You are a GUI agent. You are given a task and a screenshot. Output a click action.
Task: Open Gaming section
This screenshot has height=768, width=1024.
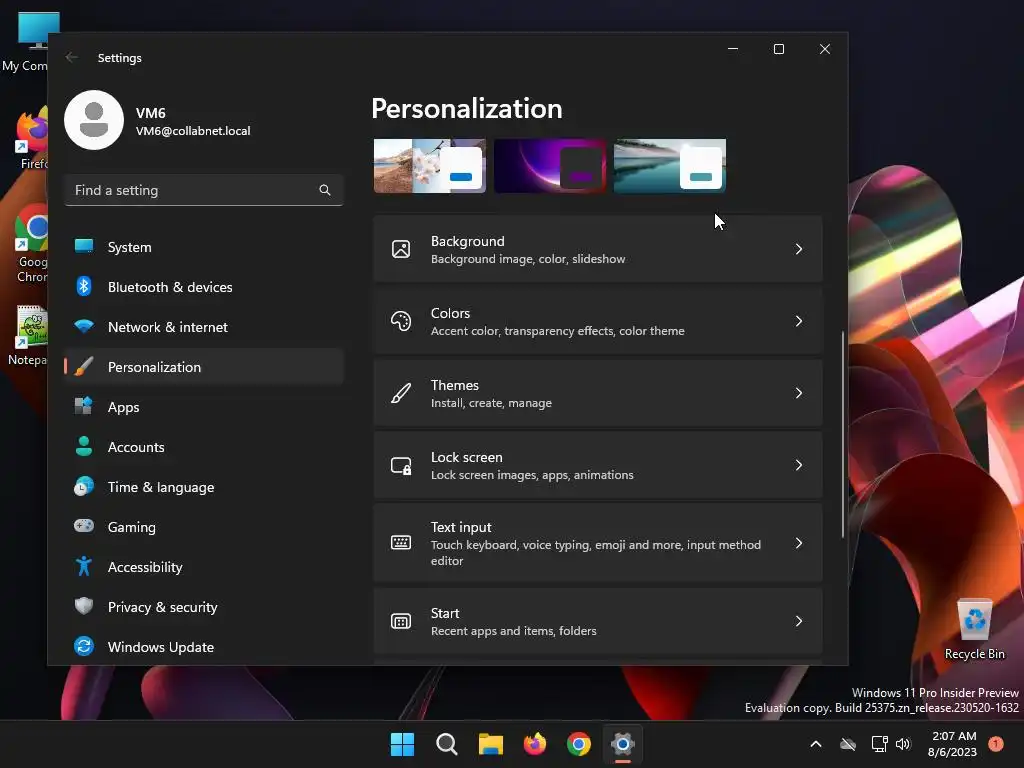[x=204, y=527]
